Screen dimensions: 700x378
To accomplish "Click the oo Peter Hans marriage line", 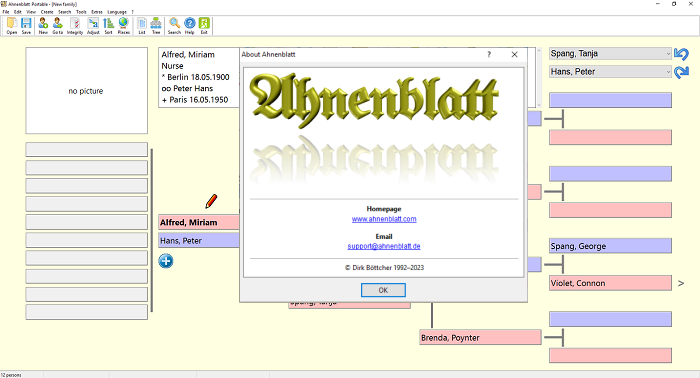I will coord(188,88).
